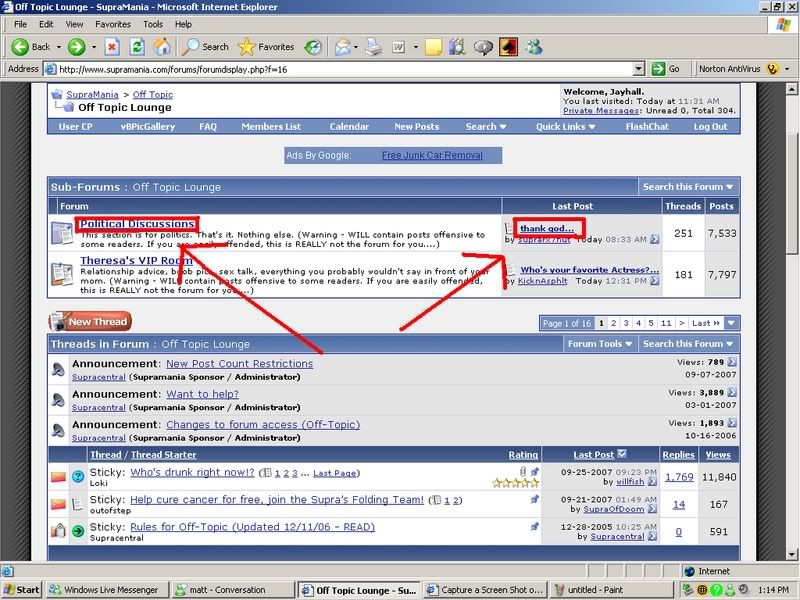Go to last post by willfish
This screenshot has height=600, width=800.
pos(652,482)
